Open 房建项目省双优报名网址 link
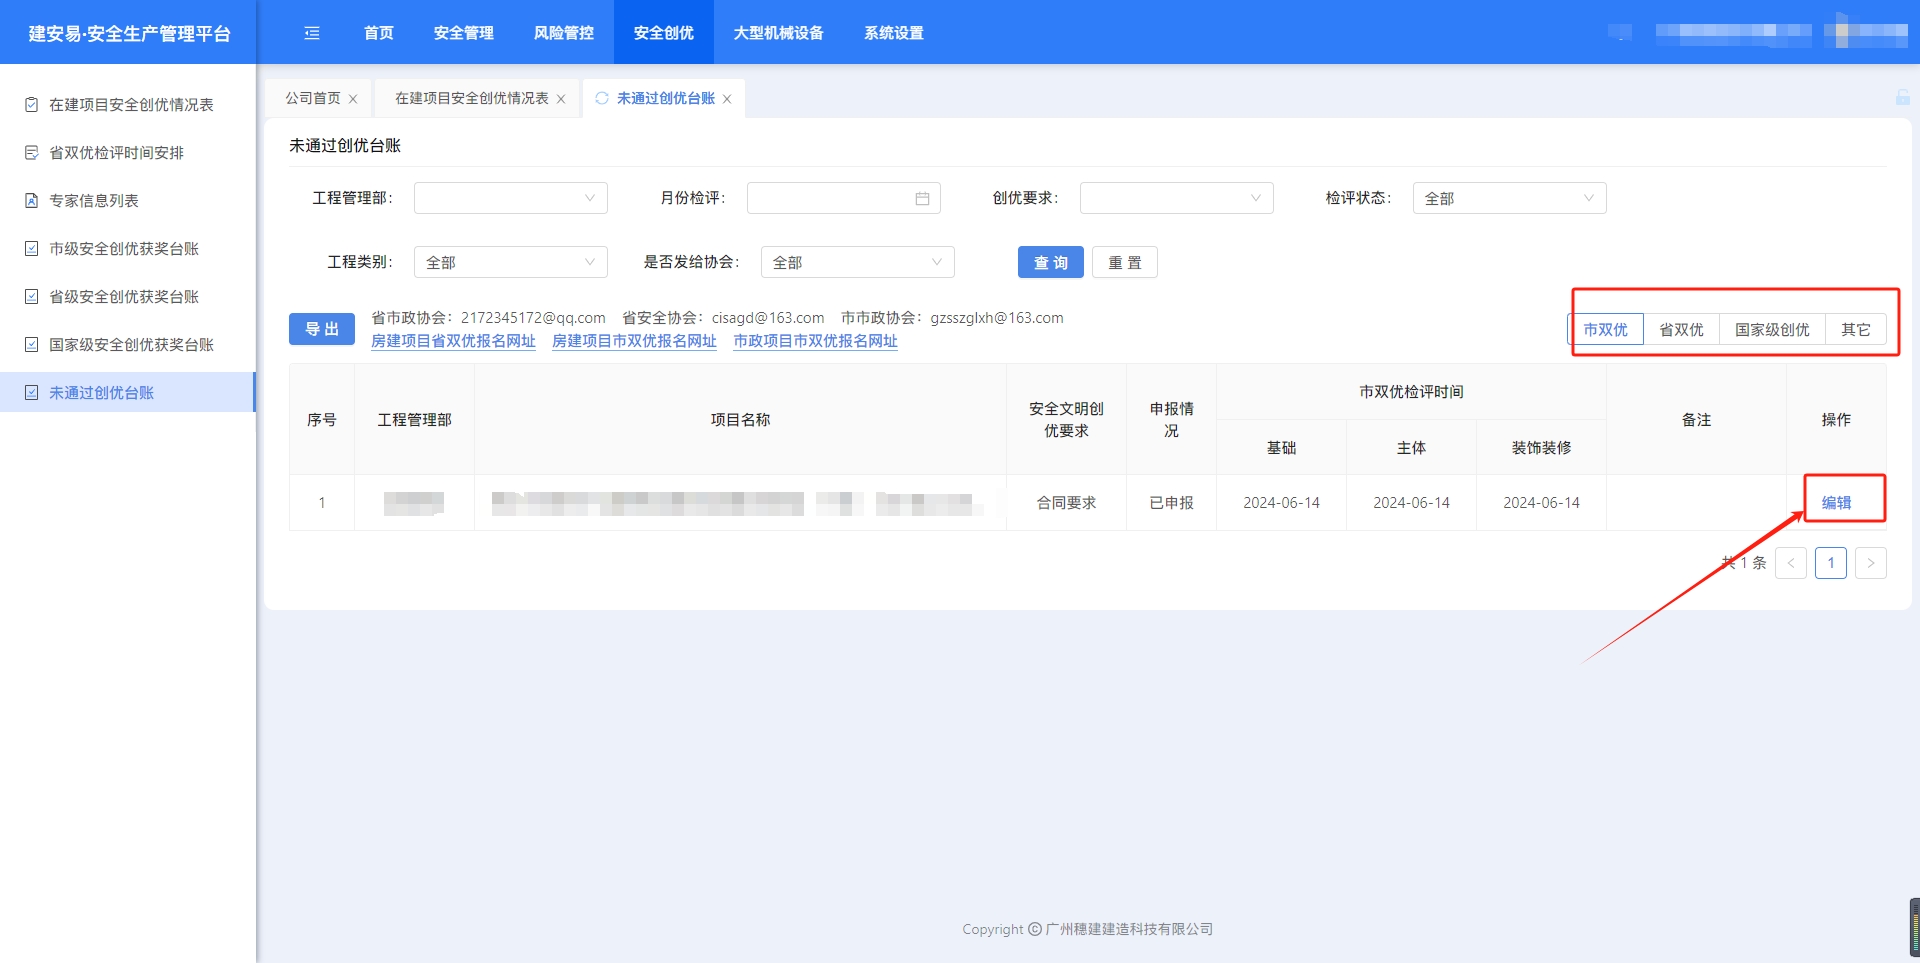Viewport: 1920px width, 963px height. 453,341
